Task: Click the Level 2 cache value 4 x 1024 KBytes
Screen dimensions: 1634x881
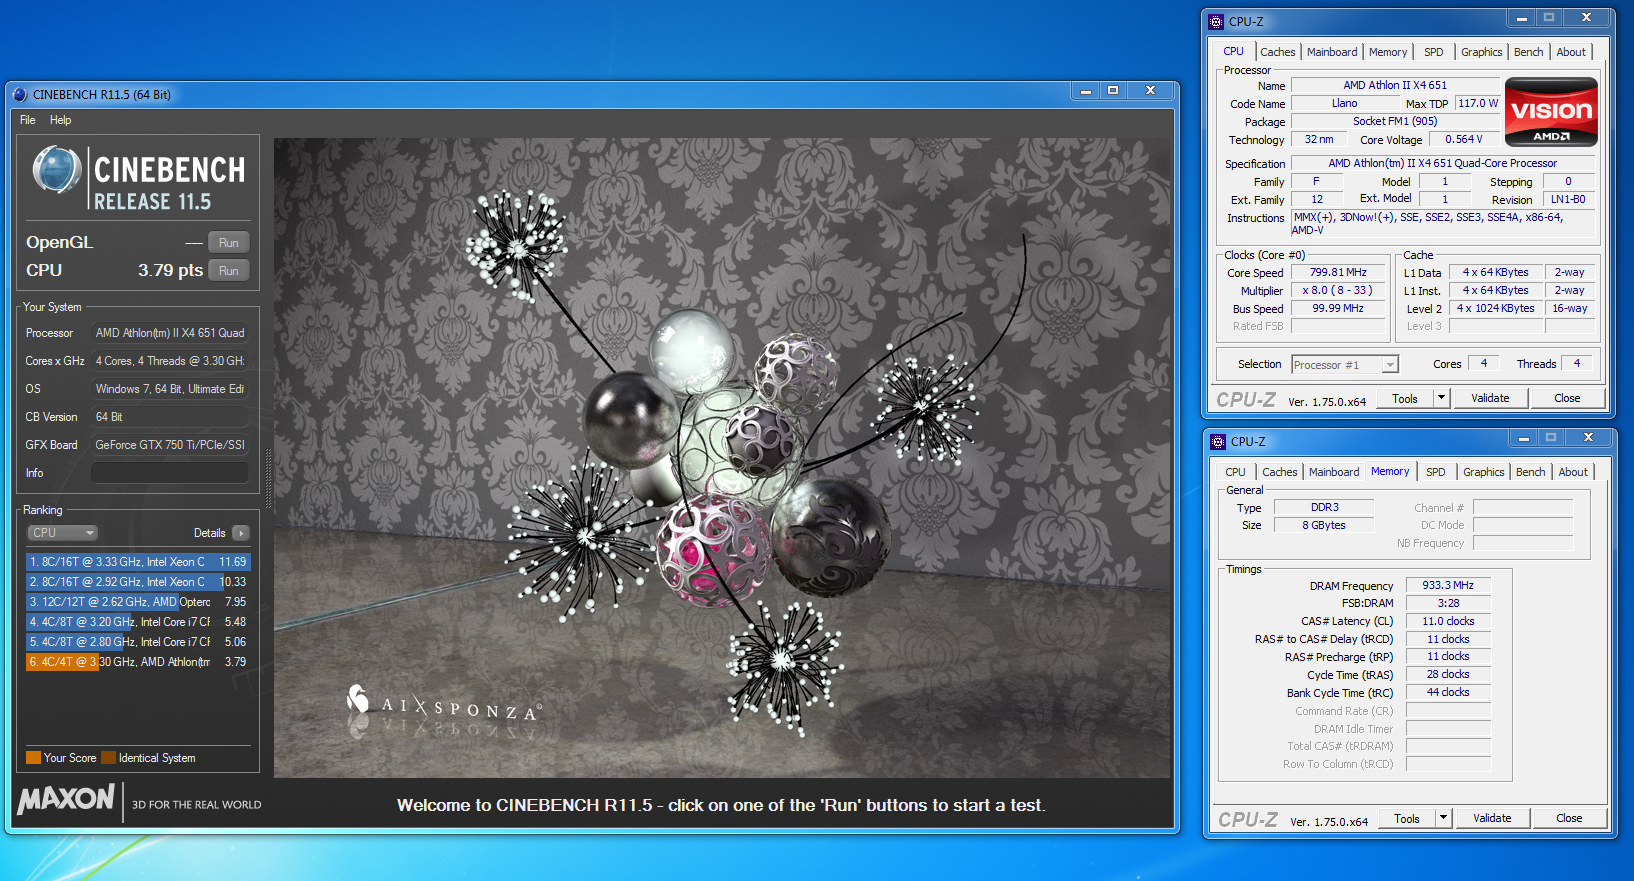Action: 1495,308
